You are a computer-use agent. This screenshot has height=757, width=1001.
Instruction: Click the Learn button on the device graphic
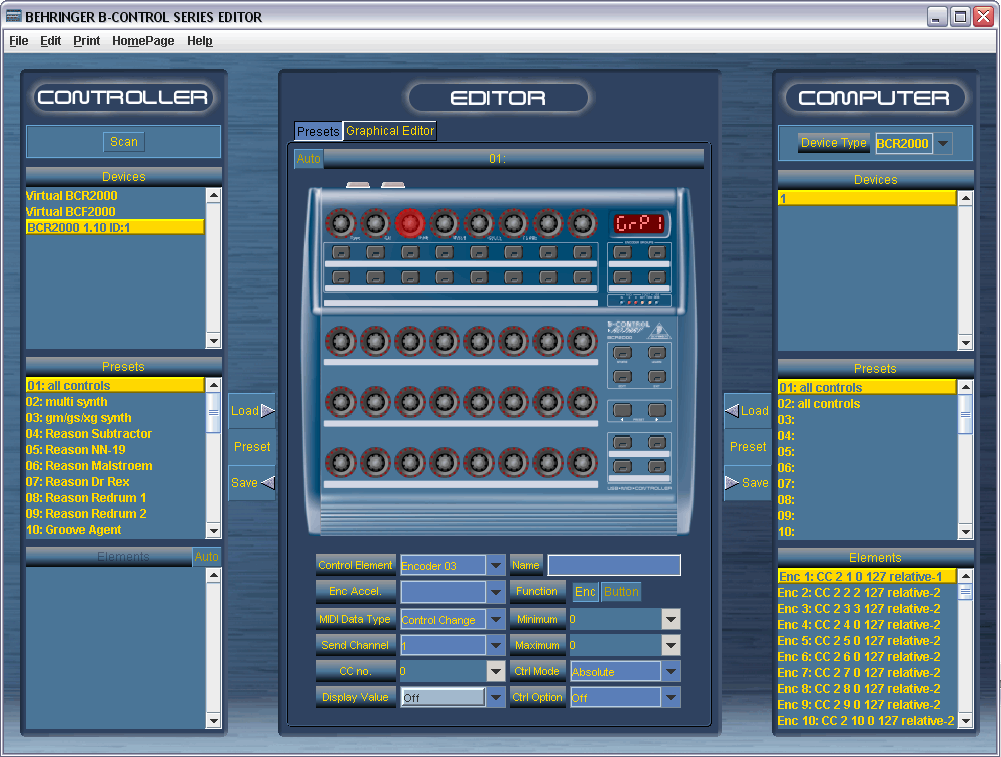point(657,352)
